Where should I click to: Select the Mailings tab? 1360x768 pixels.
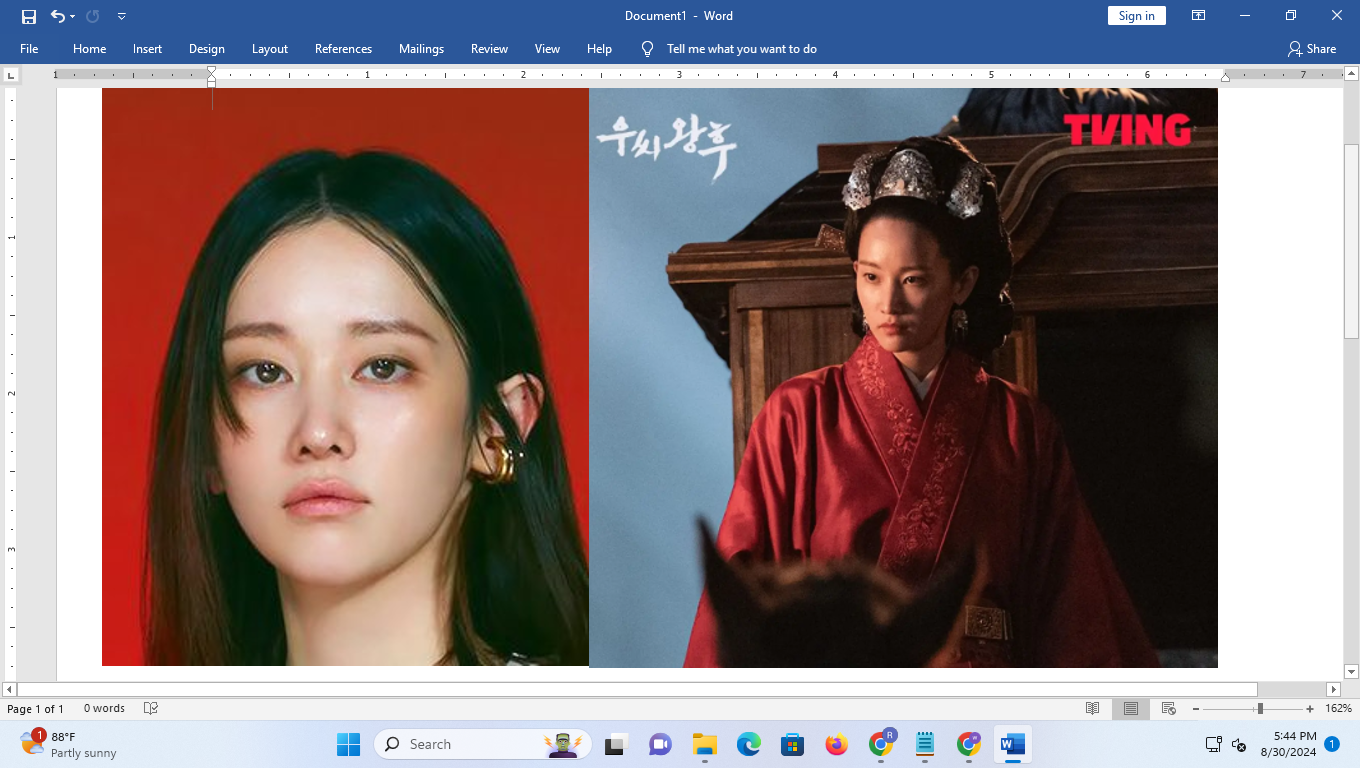point(421,49)
